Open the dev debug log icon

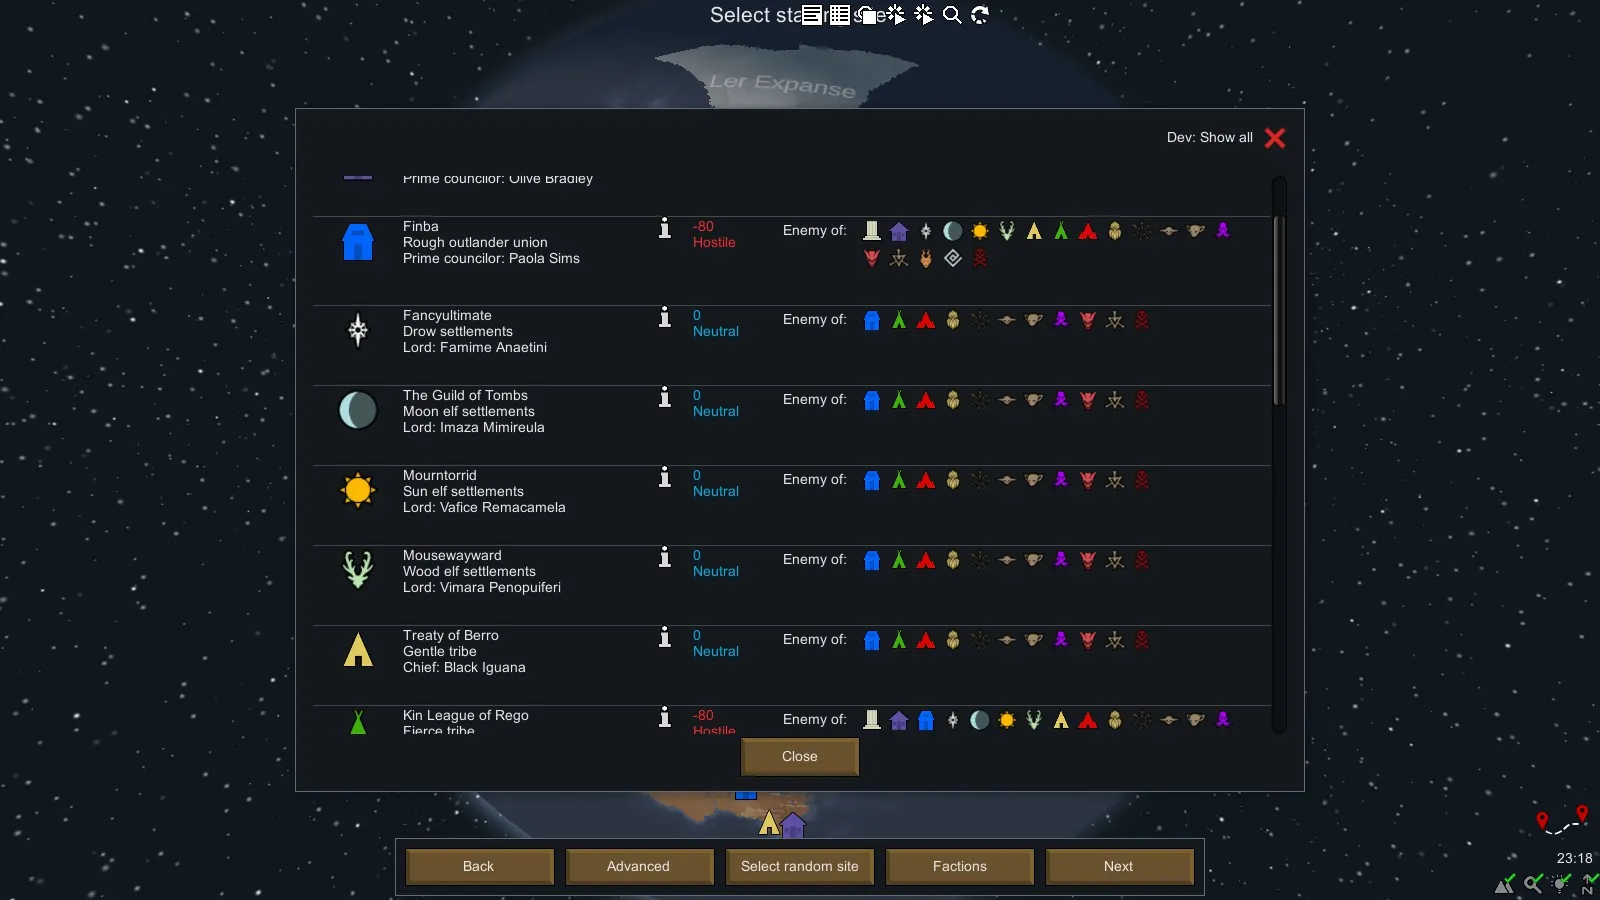click(x=811, y=15)
